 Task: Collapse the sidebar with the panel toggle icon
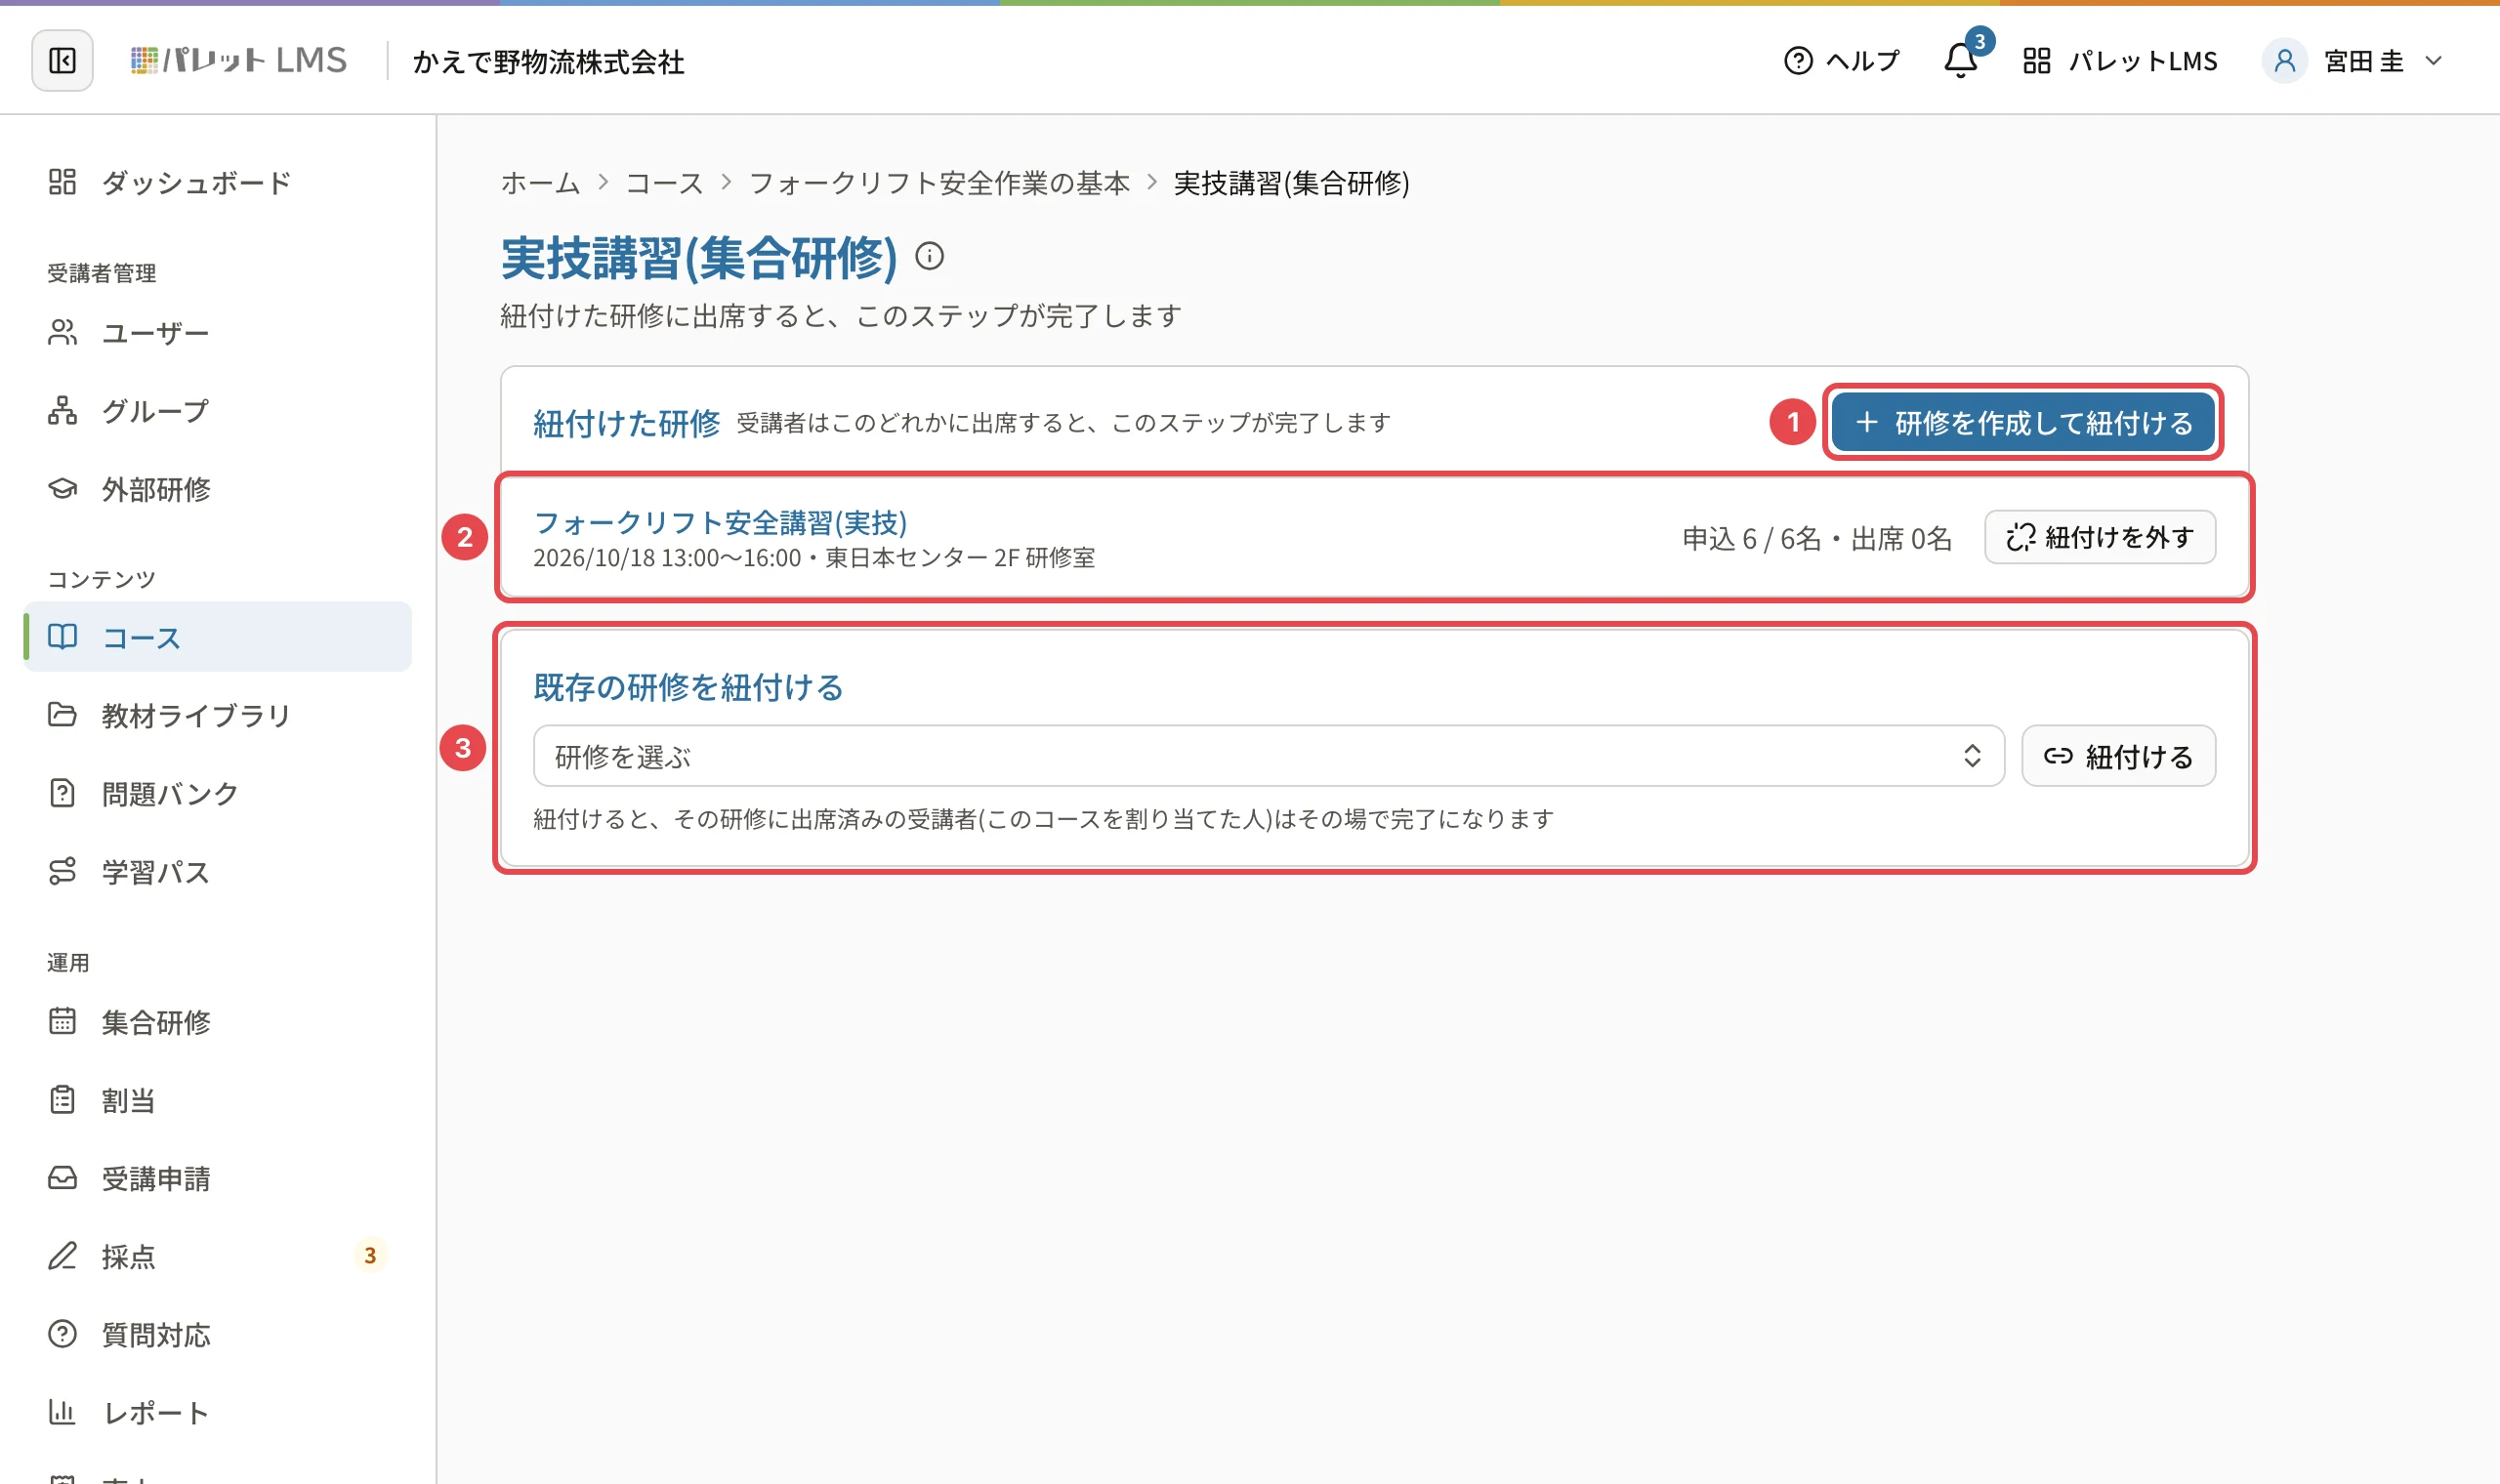[x=62, y=61]
